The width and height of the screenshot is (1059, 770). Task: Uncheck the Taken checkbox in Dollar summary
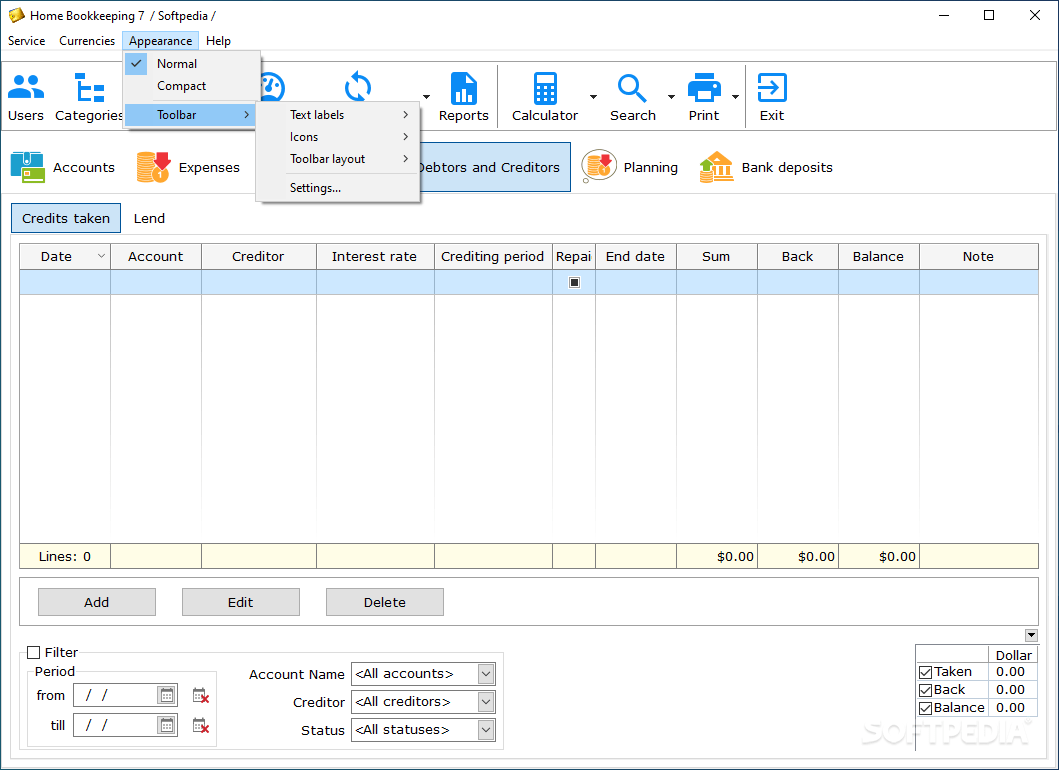[x=925, y=671]
